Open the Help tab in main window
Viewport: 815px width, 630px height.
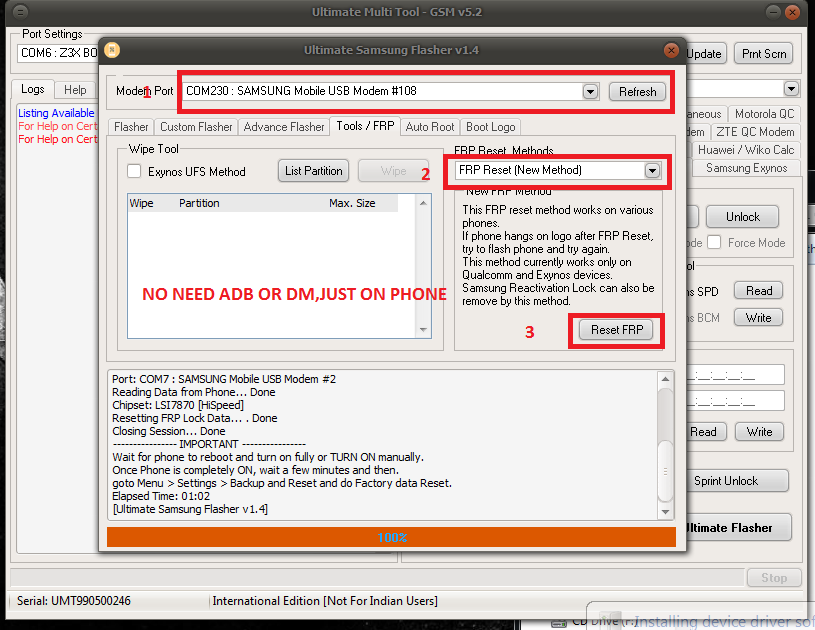click(x=75, y=90)
